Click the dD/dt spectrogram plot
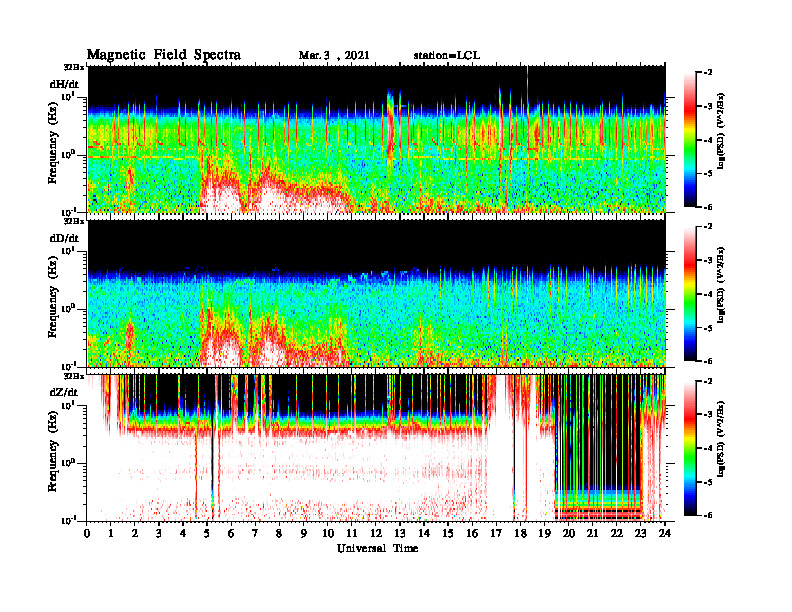The height and width of the screenshot is (612, 792). pyautogui.click(x=376, y=293)
